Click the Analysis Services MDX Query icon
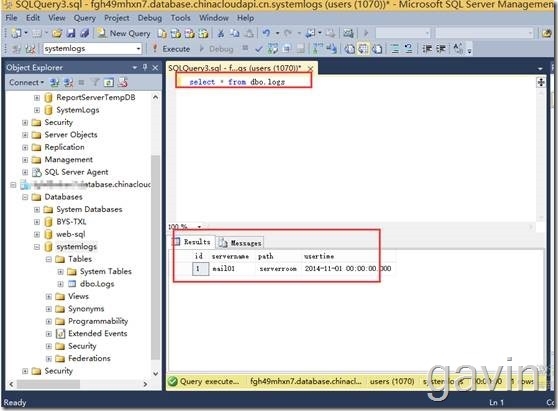 tap(176, 33)
